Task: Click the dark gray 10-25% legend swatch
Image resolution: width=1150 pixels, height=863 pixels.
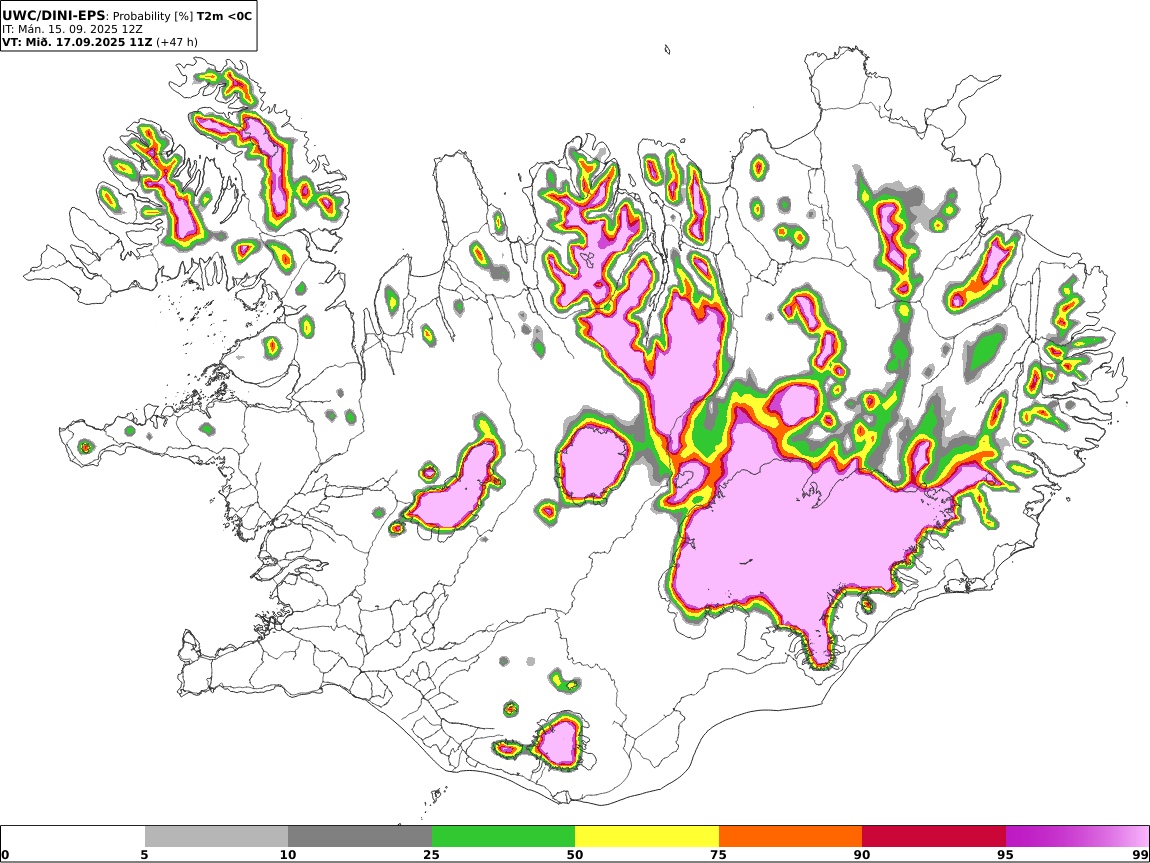Action: pyautogui.click(x=360, y=836)
